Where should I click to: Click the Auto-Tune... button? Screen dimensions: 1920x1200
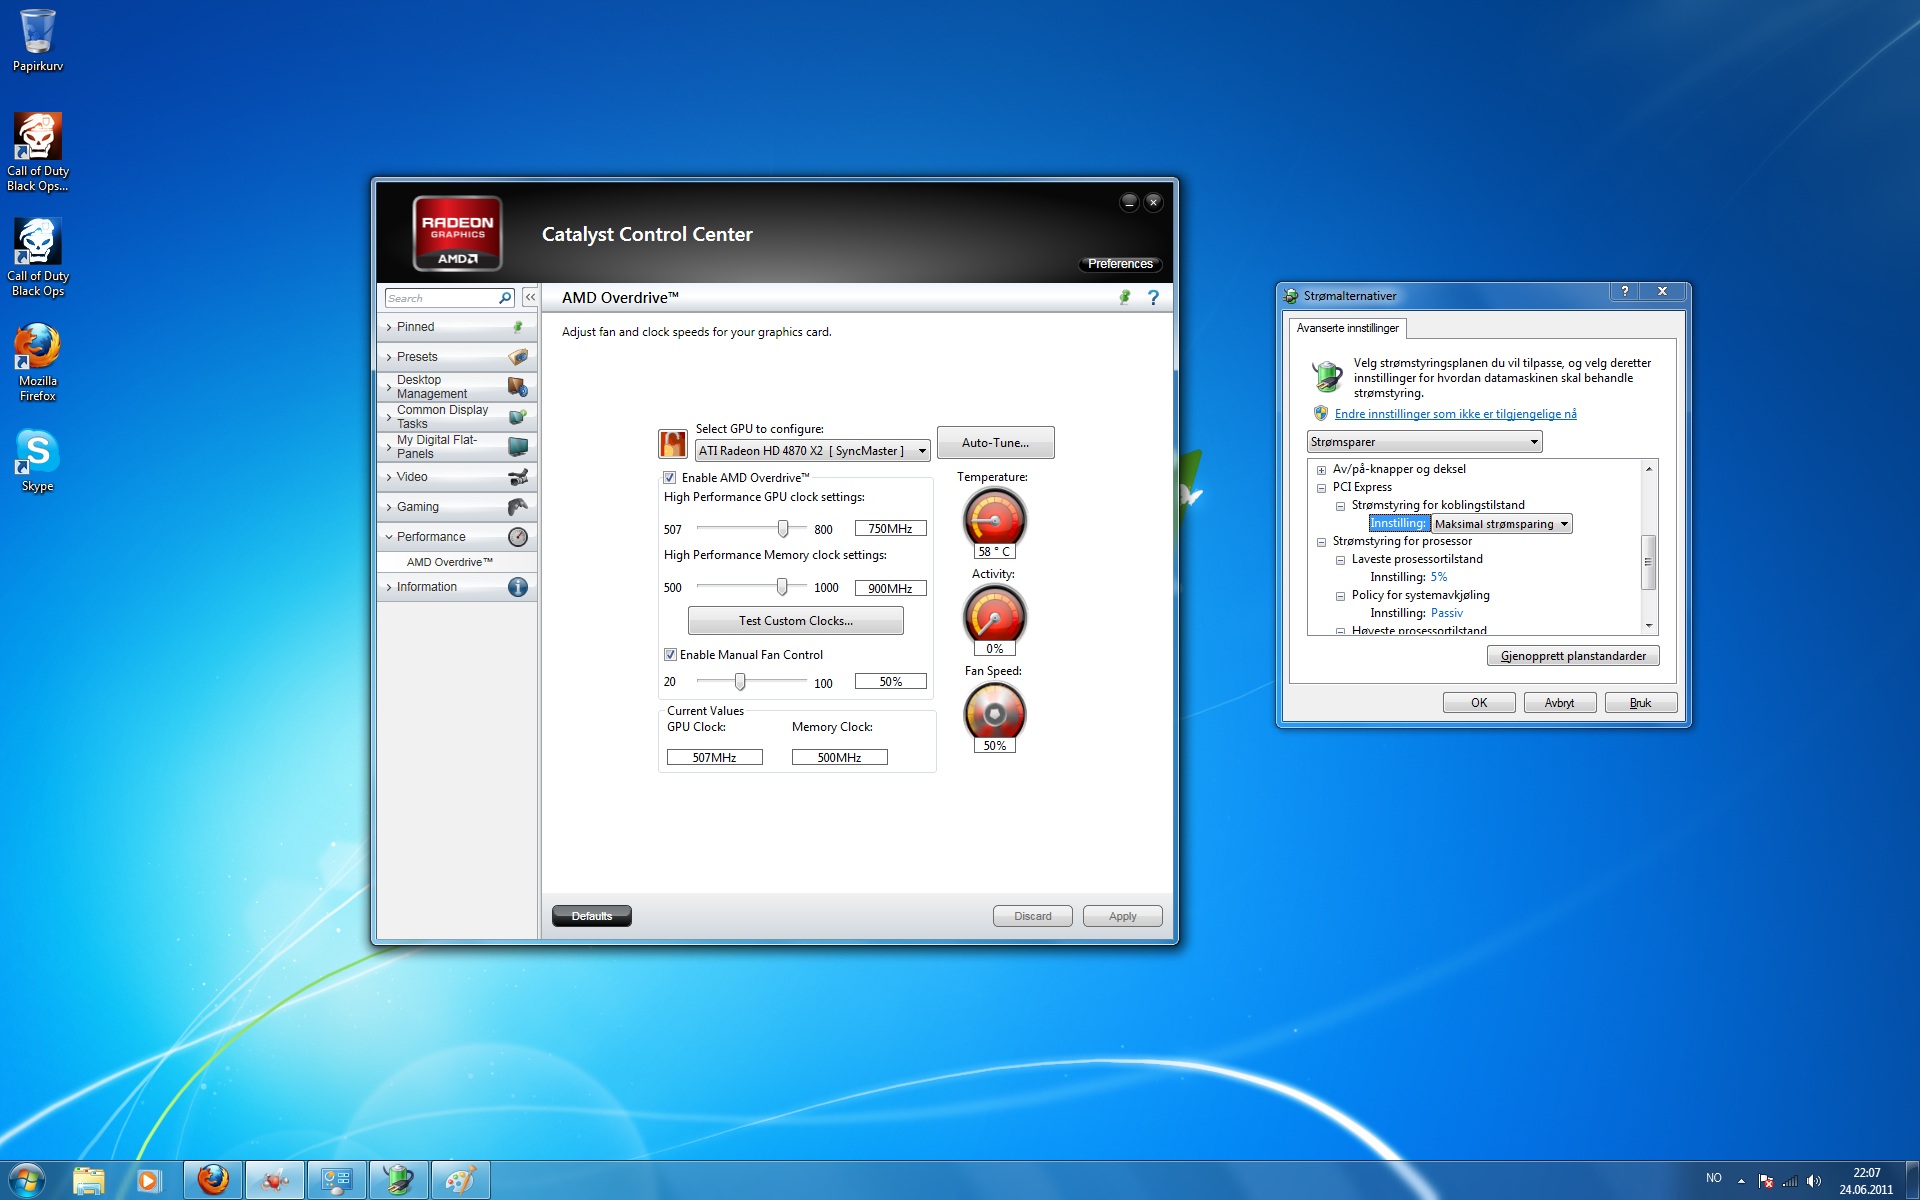click(995, 443)
